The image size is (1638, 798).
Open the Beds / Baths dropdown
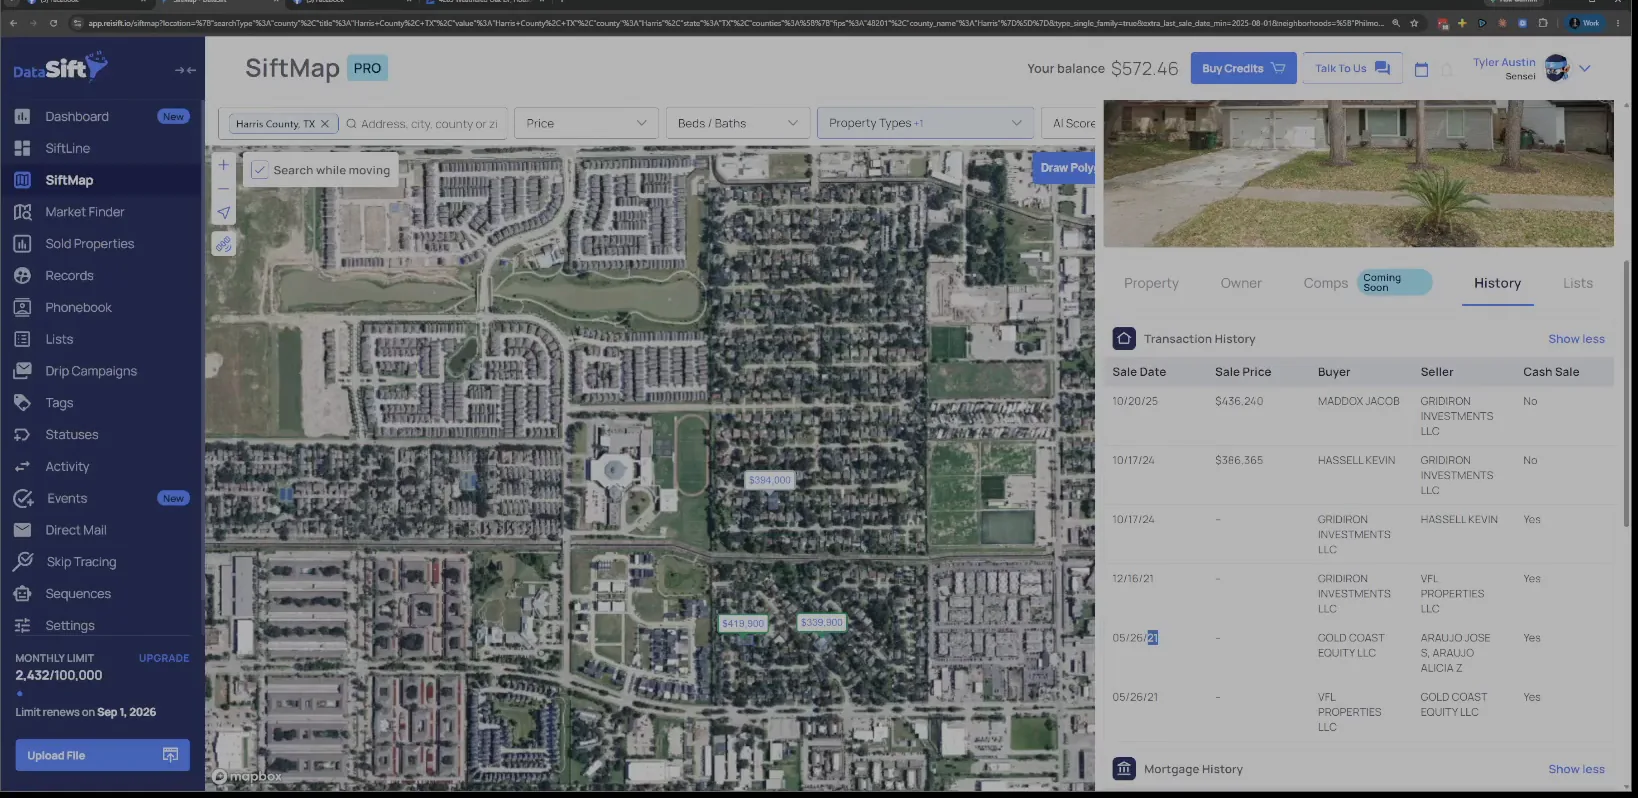tap(738, 123)
